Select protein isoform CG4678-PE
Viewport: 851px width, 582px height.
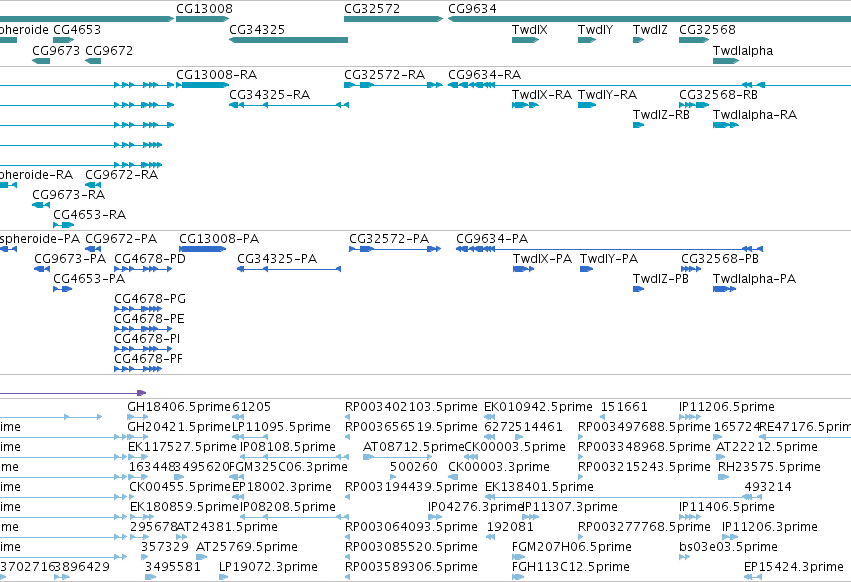coord(143,329)
